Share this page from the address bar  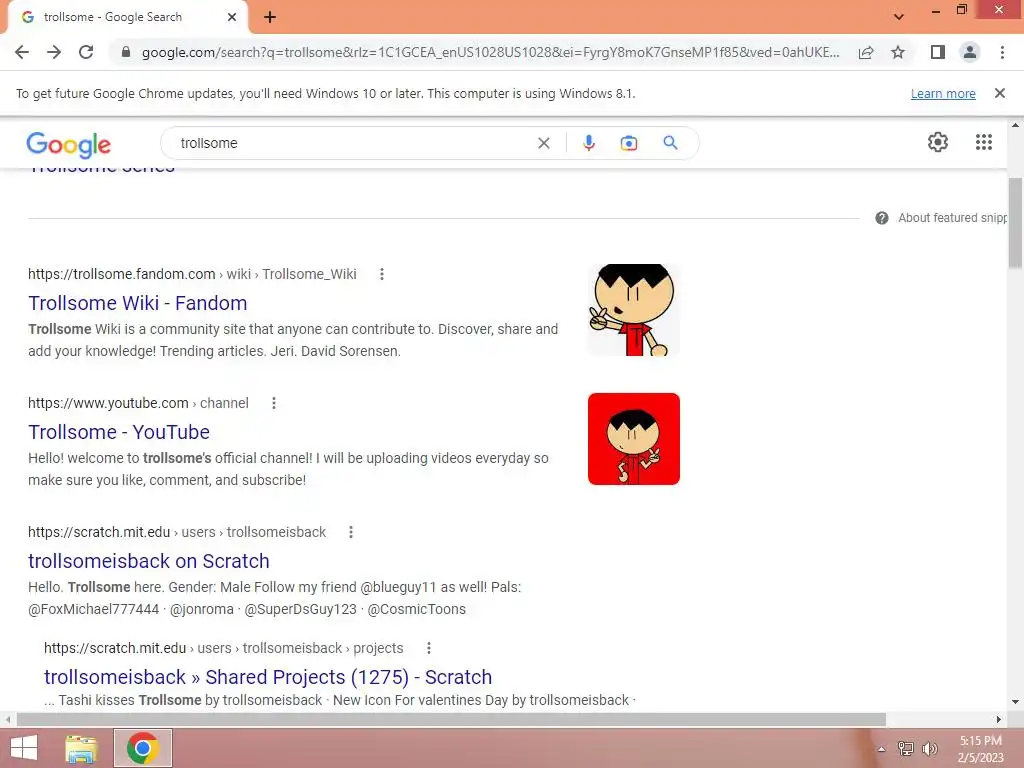point(866,52)
